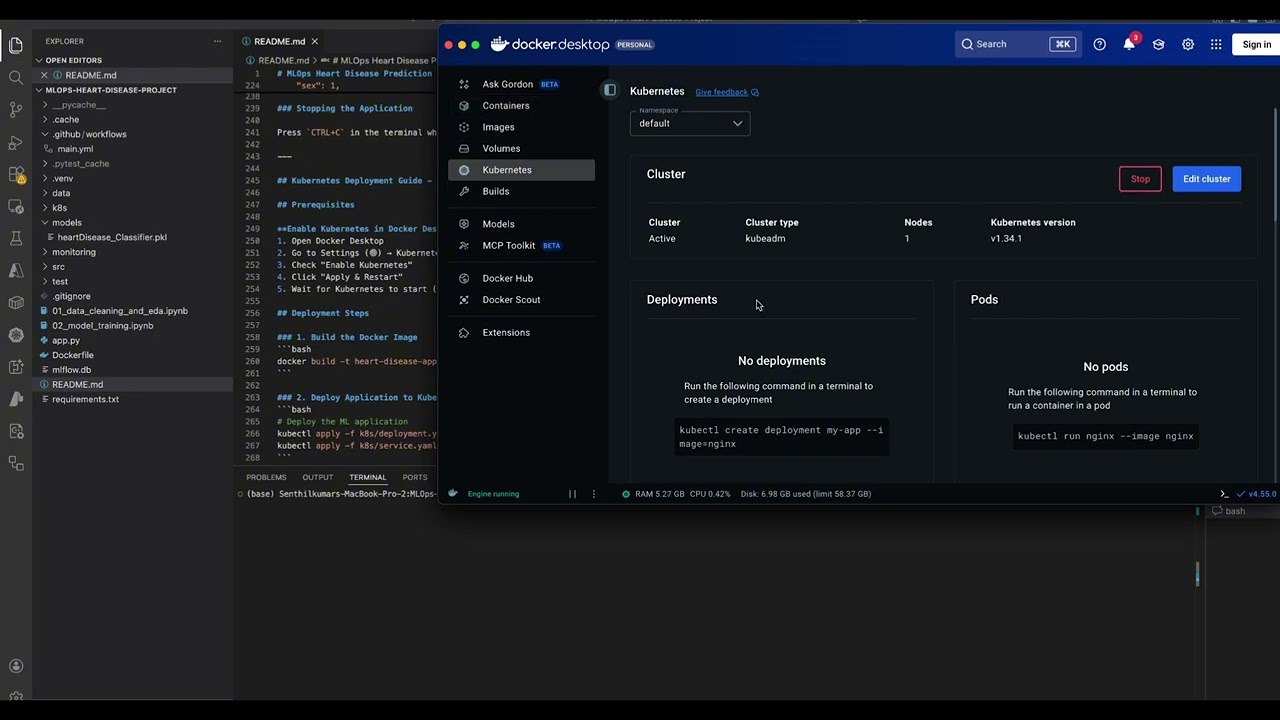
Task: Go to Images in Docker Desktop
Action: (x=521, y=127)
